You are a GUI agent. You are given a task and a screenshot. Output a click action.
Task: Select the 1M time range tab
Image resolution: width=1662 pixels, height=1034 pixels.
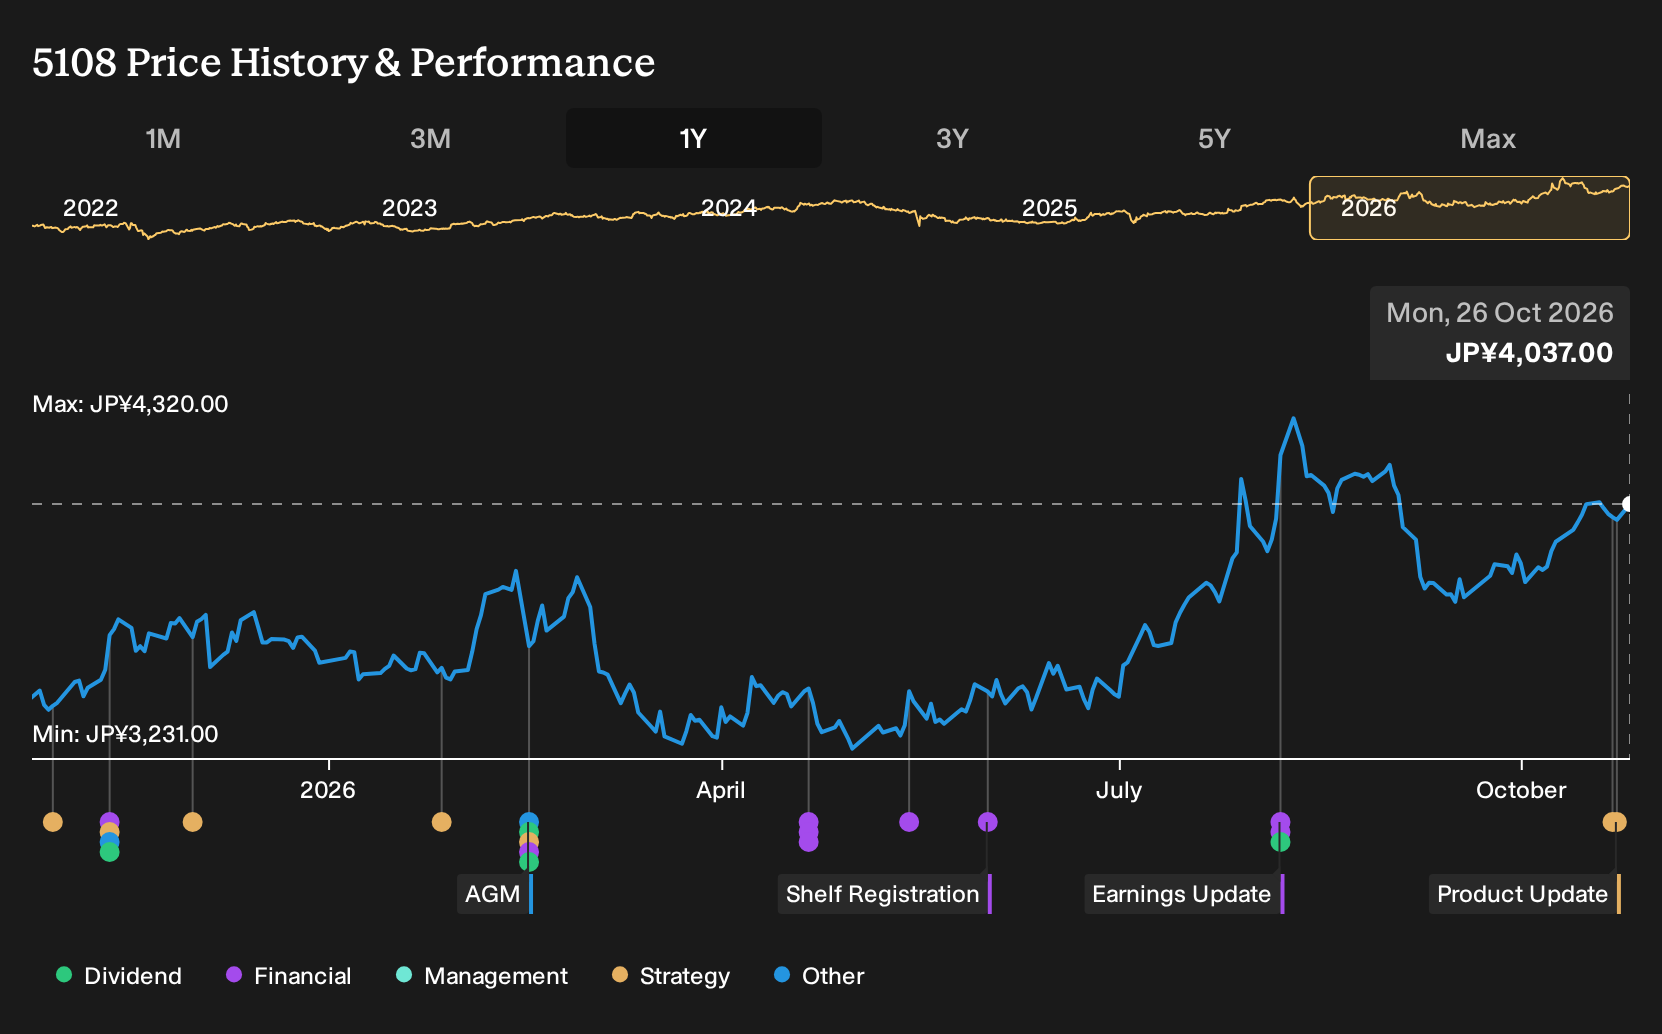(163, 138)
